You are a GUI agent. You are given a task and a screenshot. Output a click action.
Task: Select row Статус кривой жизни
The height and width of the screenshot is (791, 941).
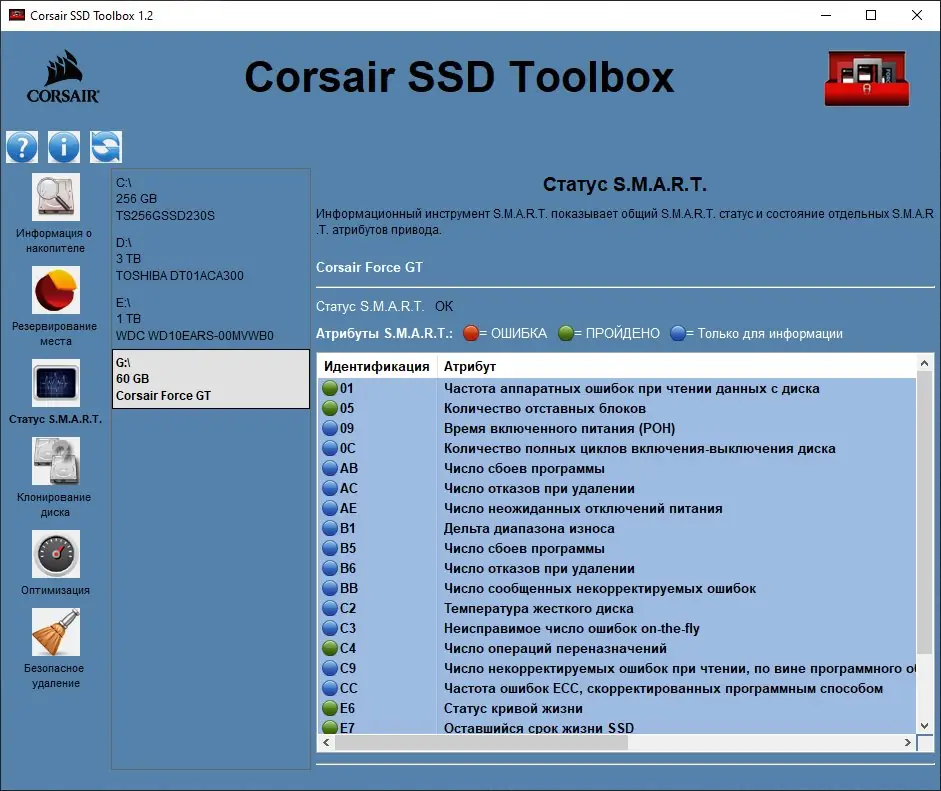tap(617, 708)
